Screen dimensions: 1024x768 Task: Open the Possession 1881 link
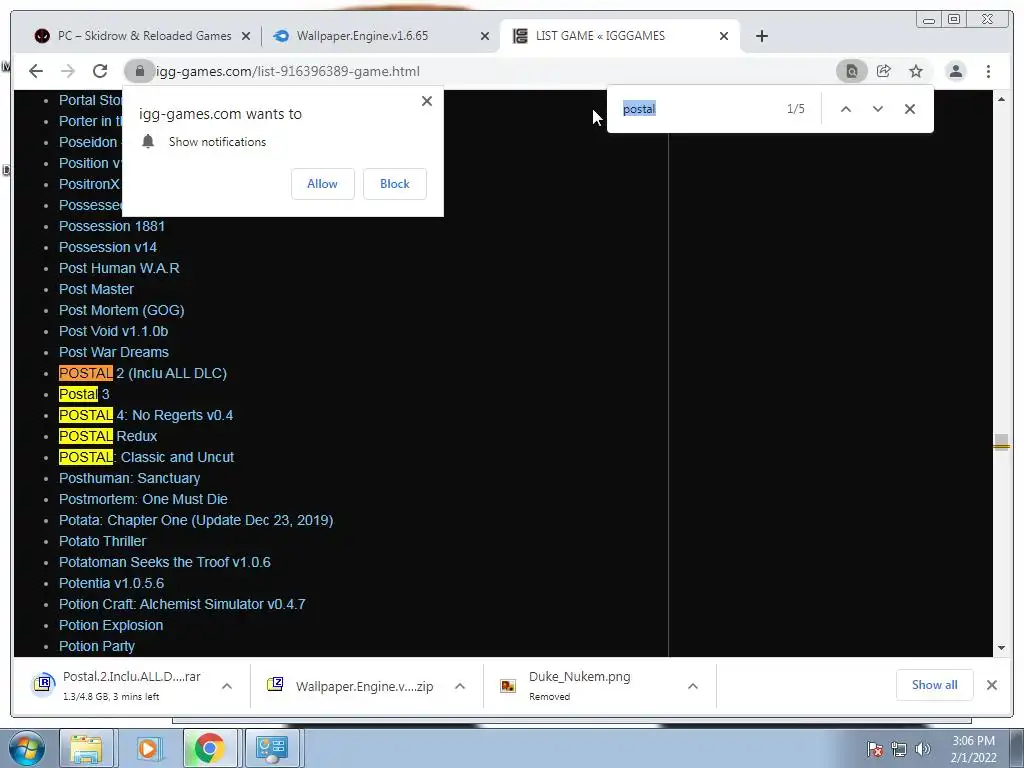tap(112, 226)
